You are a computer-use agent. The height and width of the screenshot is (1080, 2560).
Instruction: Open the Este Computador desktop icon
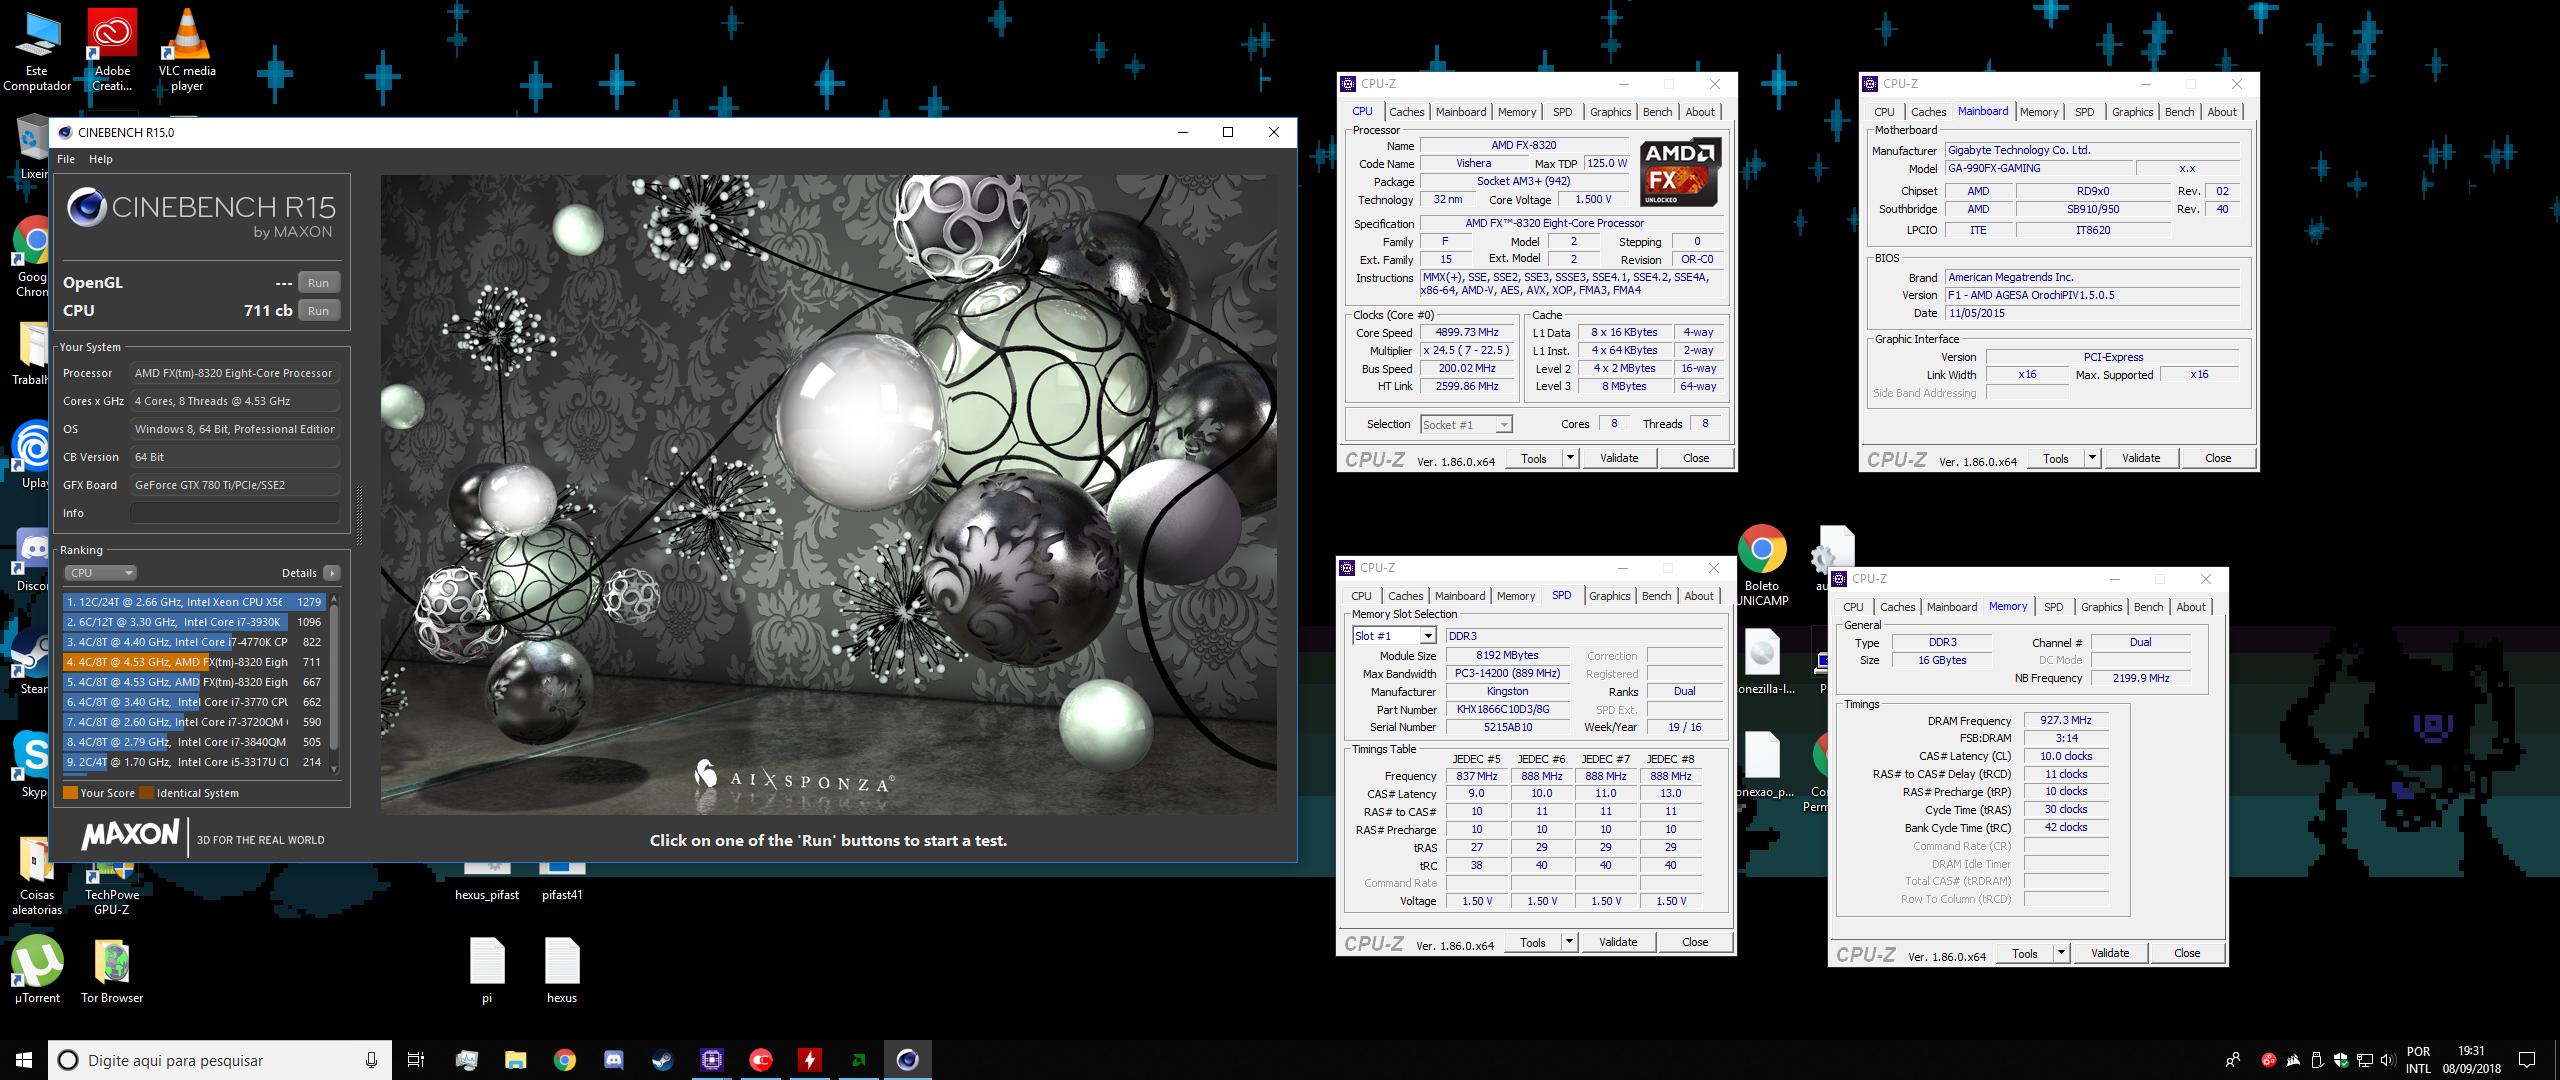[x=37, y=50]
